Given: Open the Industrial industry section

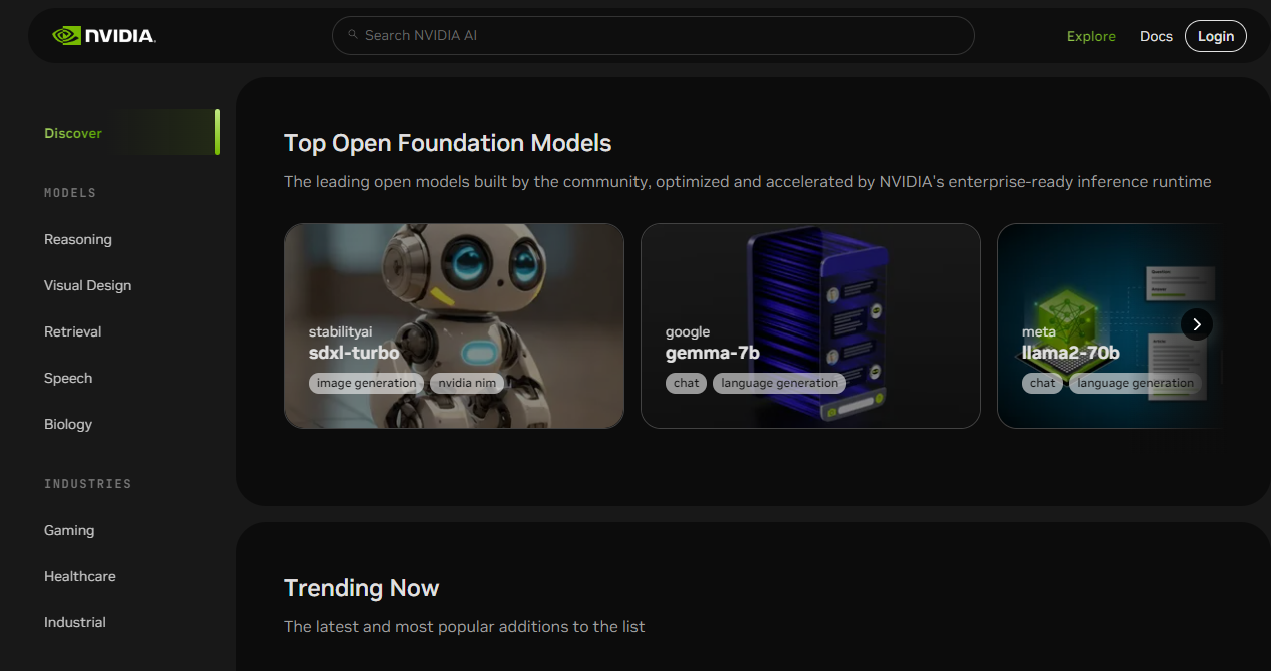Looking at the screenshot, I should [x=75, y=622].
